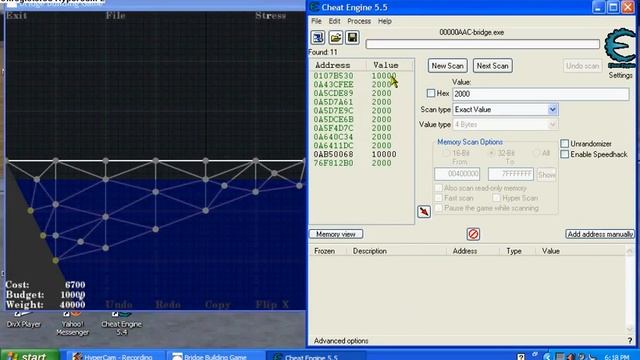This screenshot has height=360, width=640.
Task: Click Copy in the bridge game
Action: tap(218, 305)
